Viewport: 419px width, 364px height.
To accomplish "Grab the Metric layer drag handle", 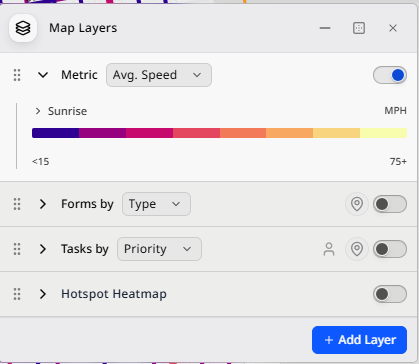I will point(17,75).
